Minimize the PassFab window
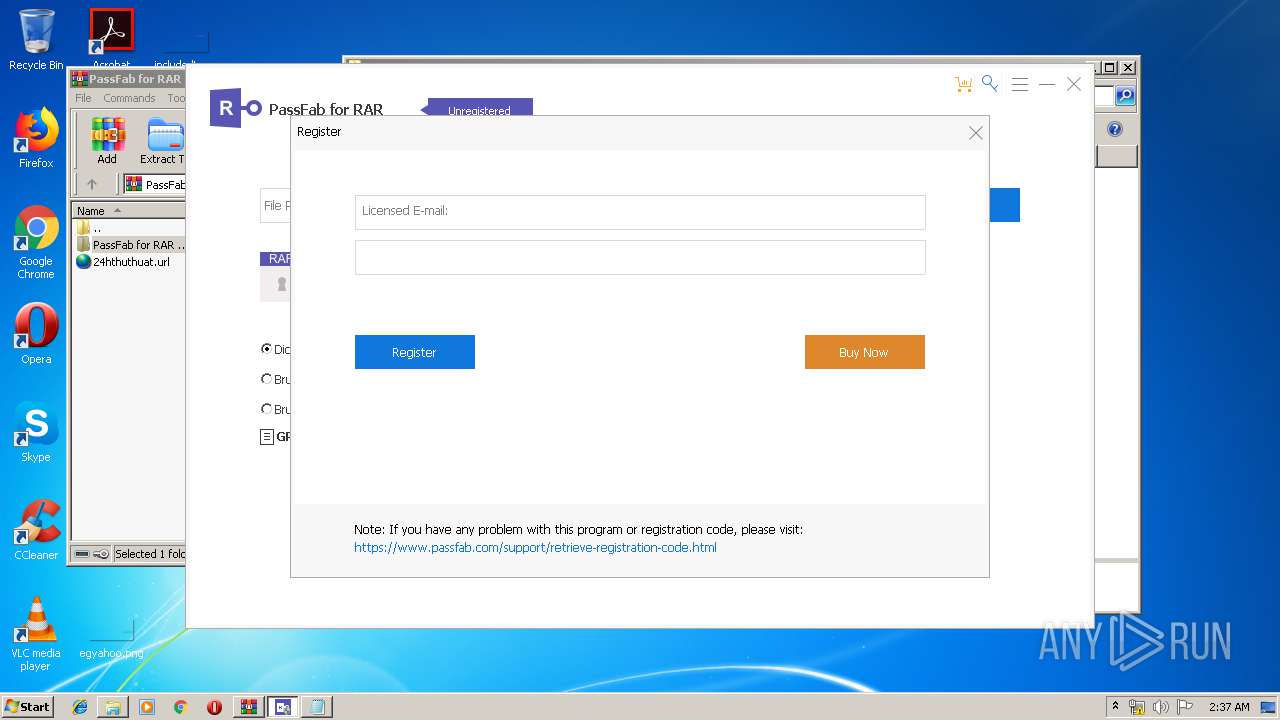 pyautogui.click(x=1047, y=85)
